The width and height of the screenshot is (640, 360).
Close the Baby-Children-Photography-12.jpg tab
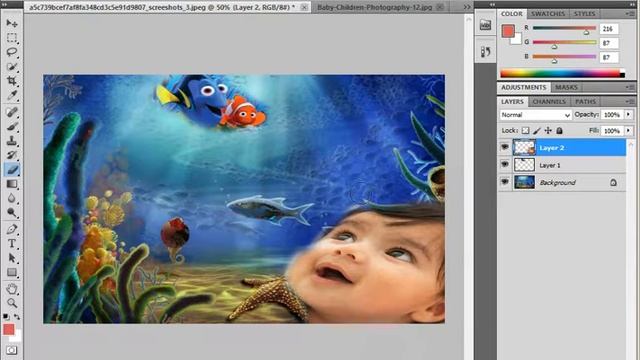tap(440, 7)
